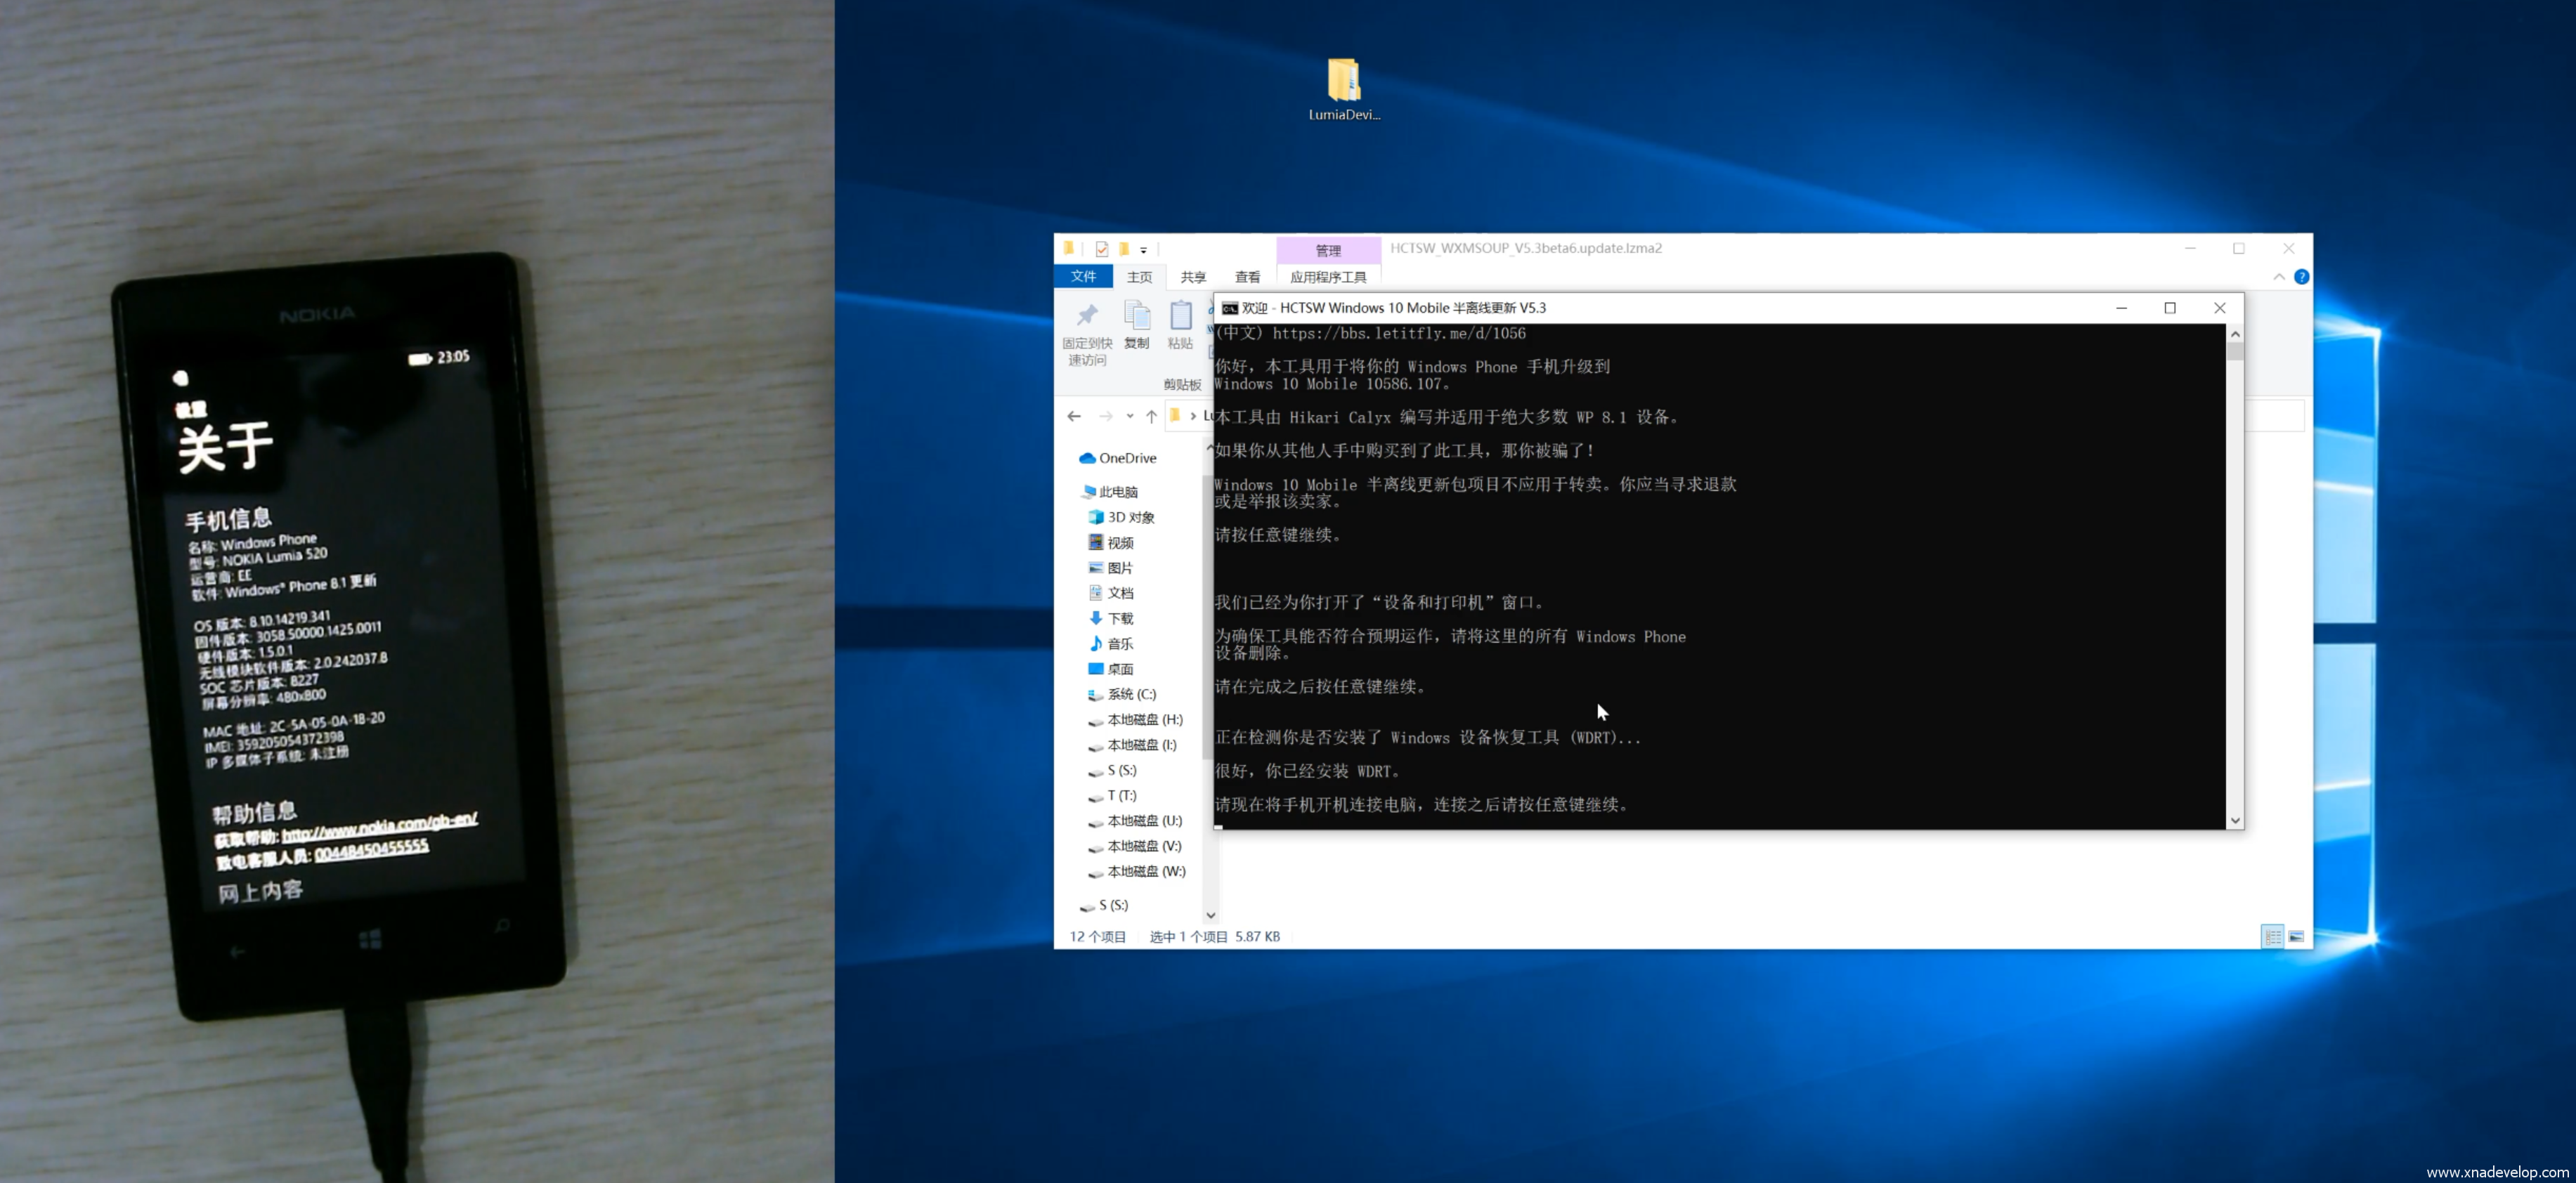
Task: Open Customize Quick Access Toolbar dropdown
Action: coord(1143,250)
